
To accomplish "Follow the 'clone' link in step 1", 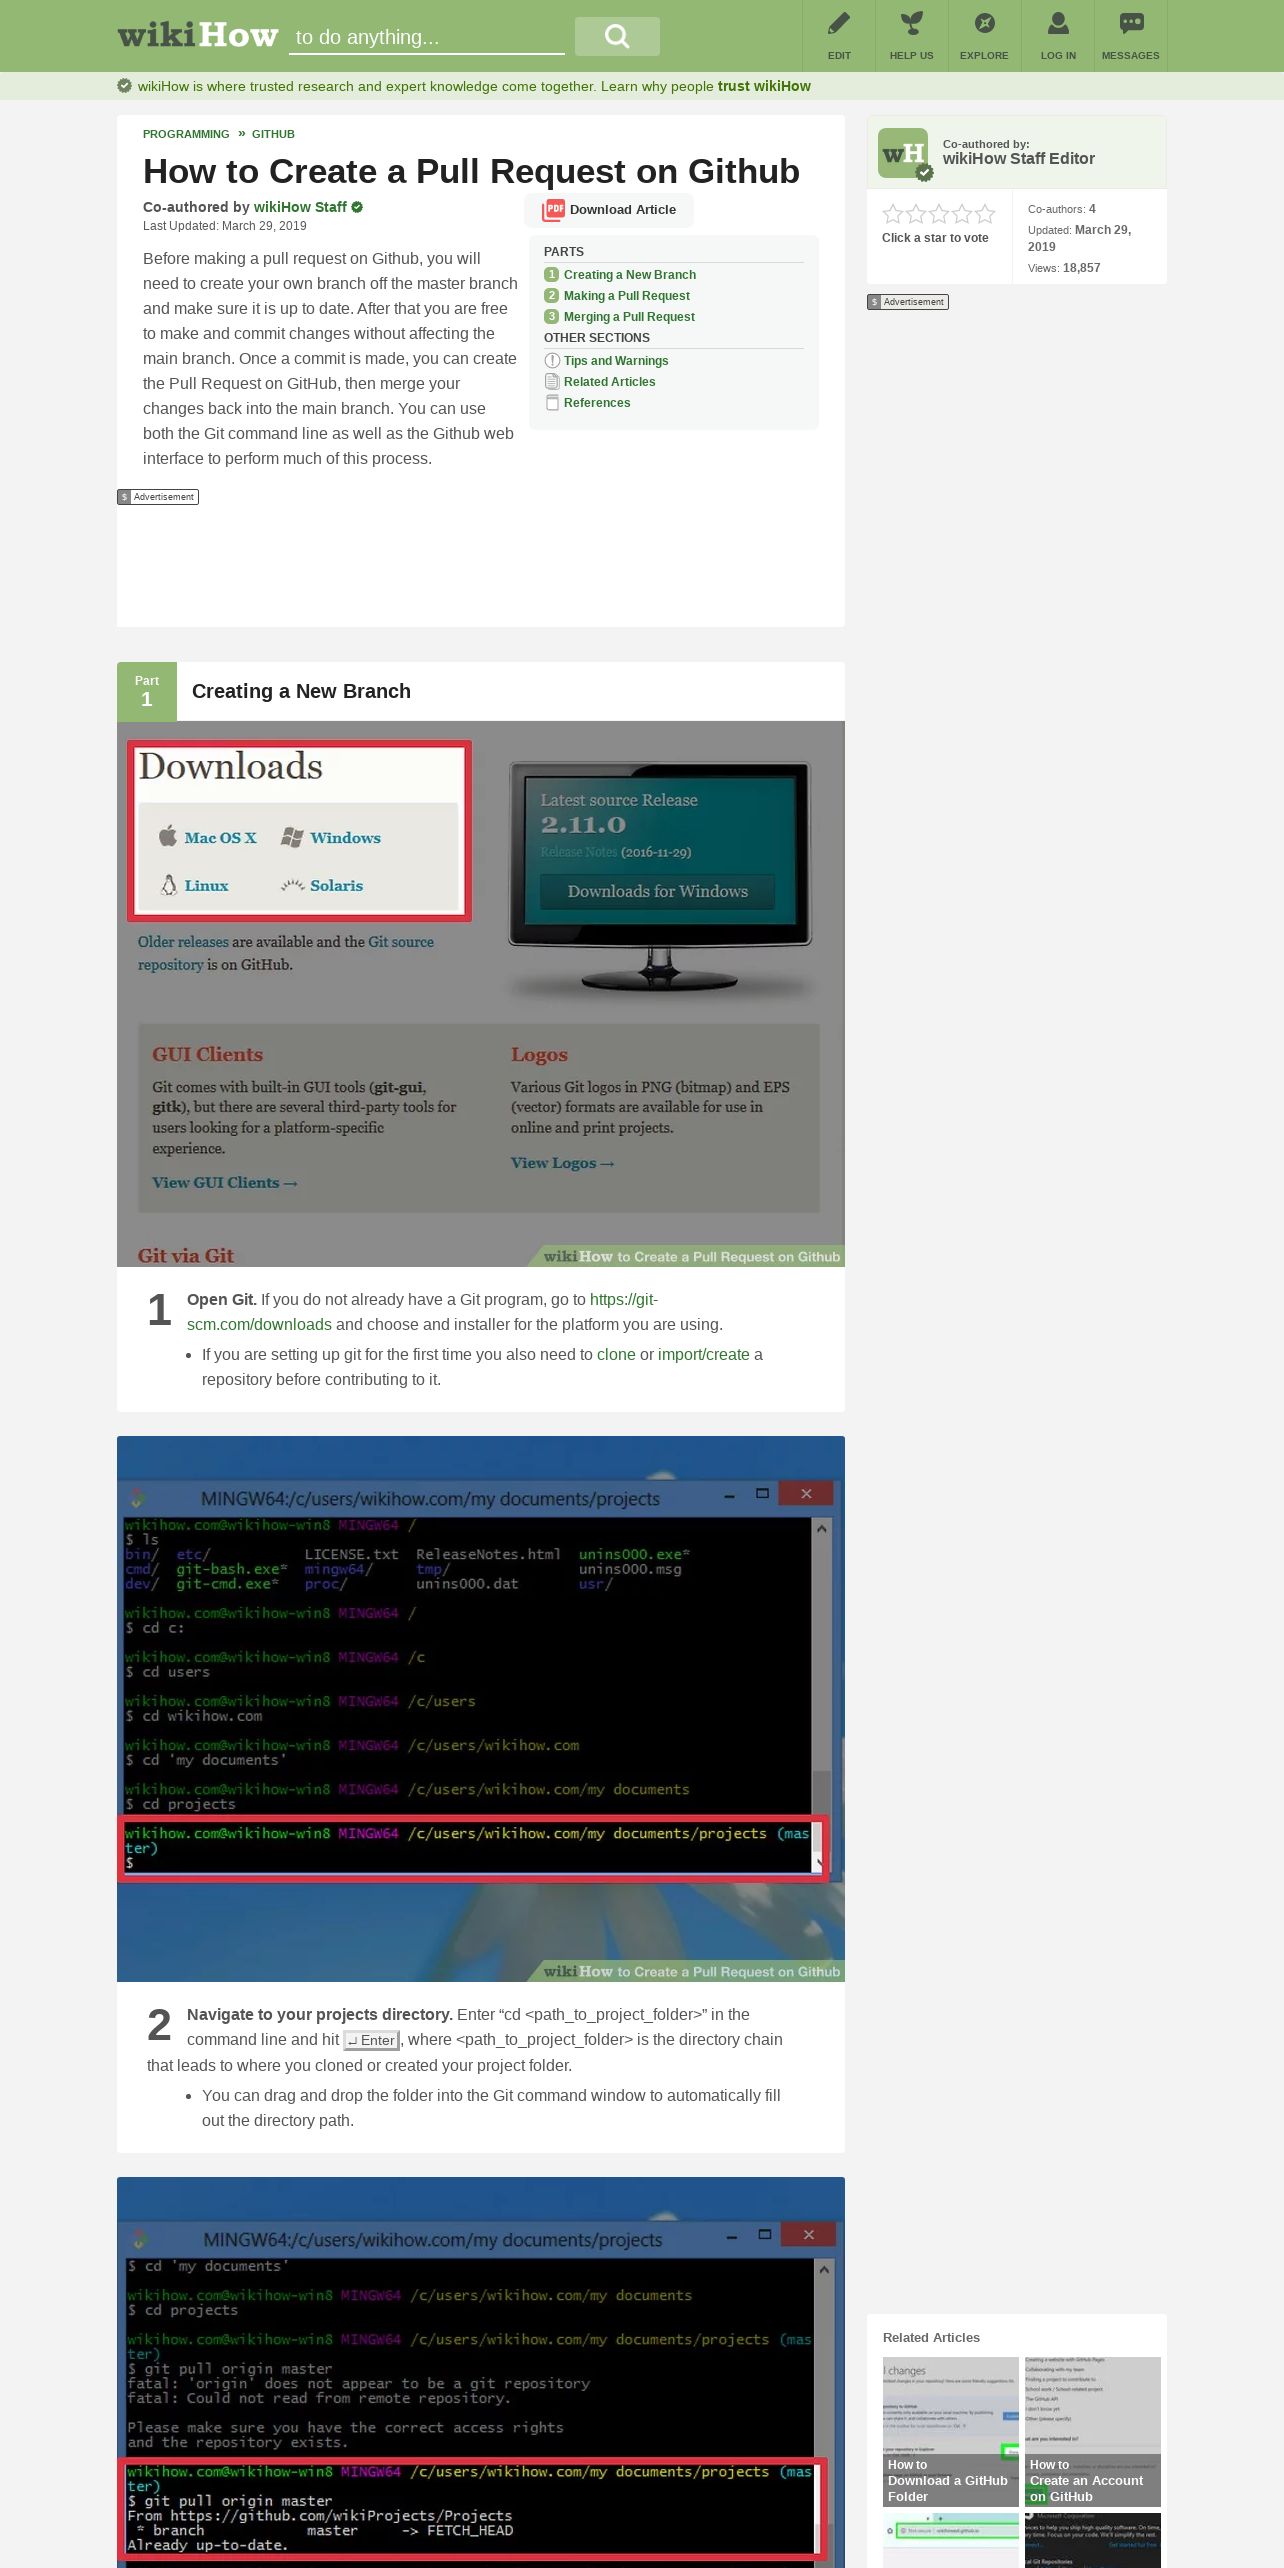I will 616,1354.
